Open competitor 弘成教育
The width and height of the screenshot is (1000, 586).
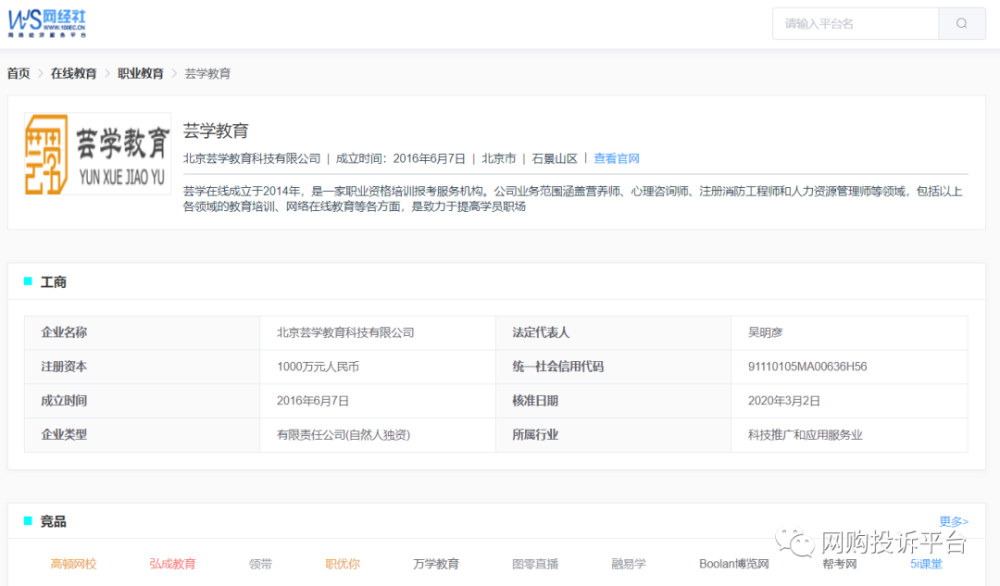[172, 564]
